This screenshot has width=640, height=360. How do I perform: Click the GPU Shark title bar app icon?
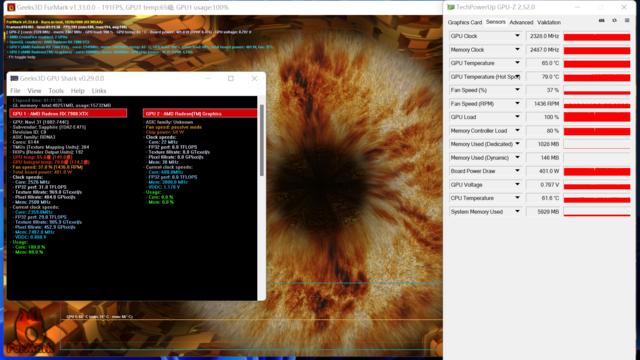(x=14, y=78)
